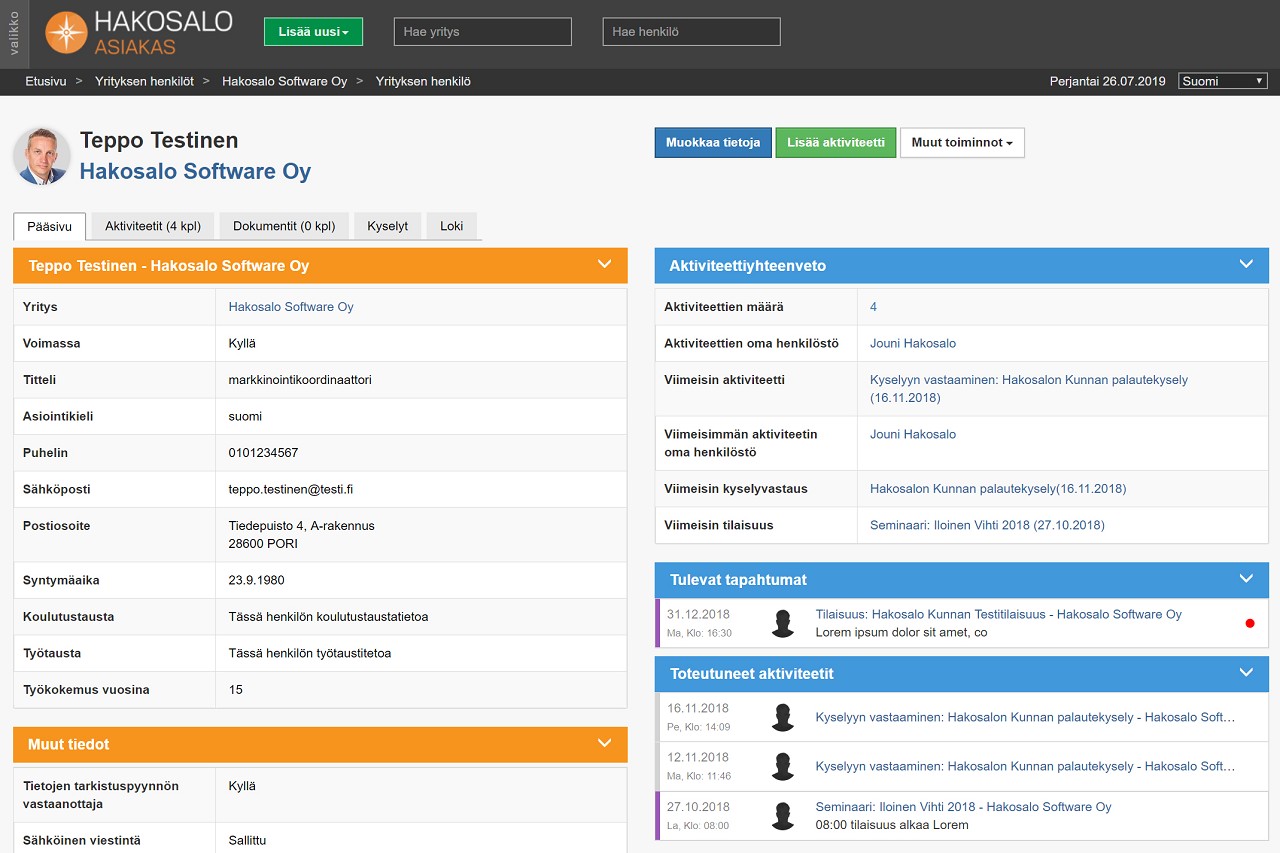Open Seminaari: Iloinen Vihti 2018 (27.10.2018) link
1280x853 pixels.
tap(987, 525)
